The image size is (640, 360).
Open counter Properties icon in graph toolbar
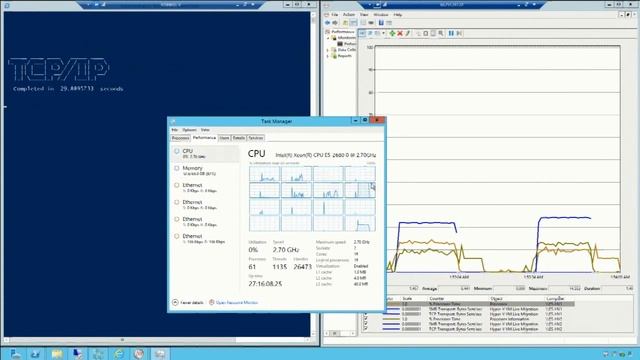point(433,33)
